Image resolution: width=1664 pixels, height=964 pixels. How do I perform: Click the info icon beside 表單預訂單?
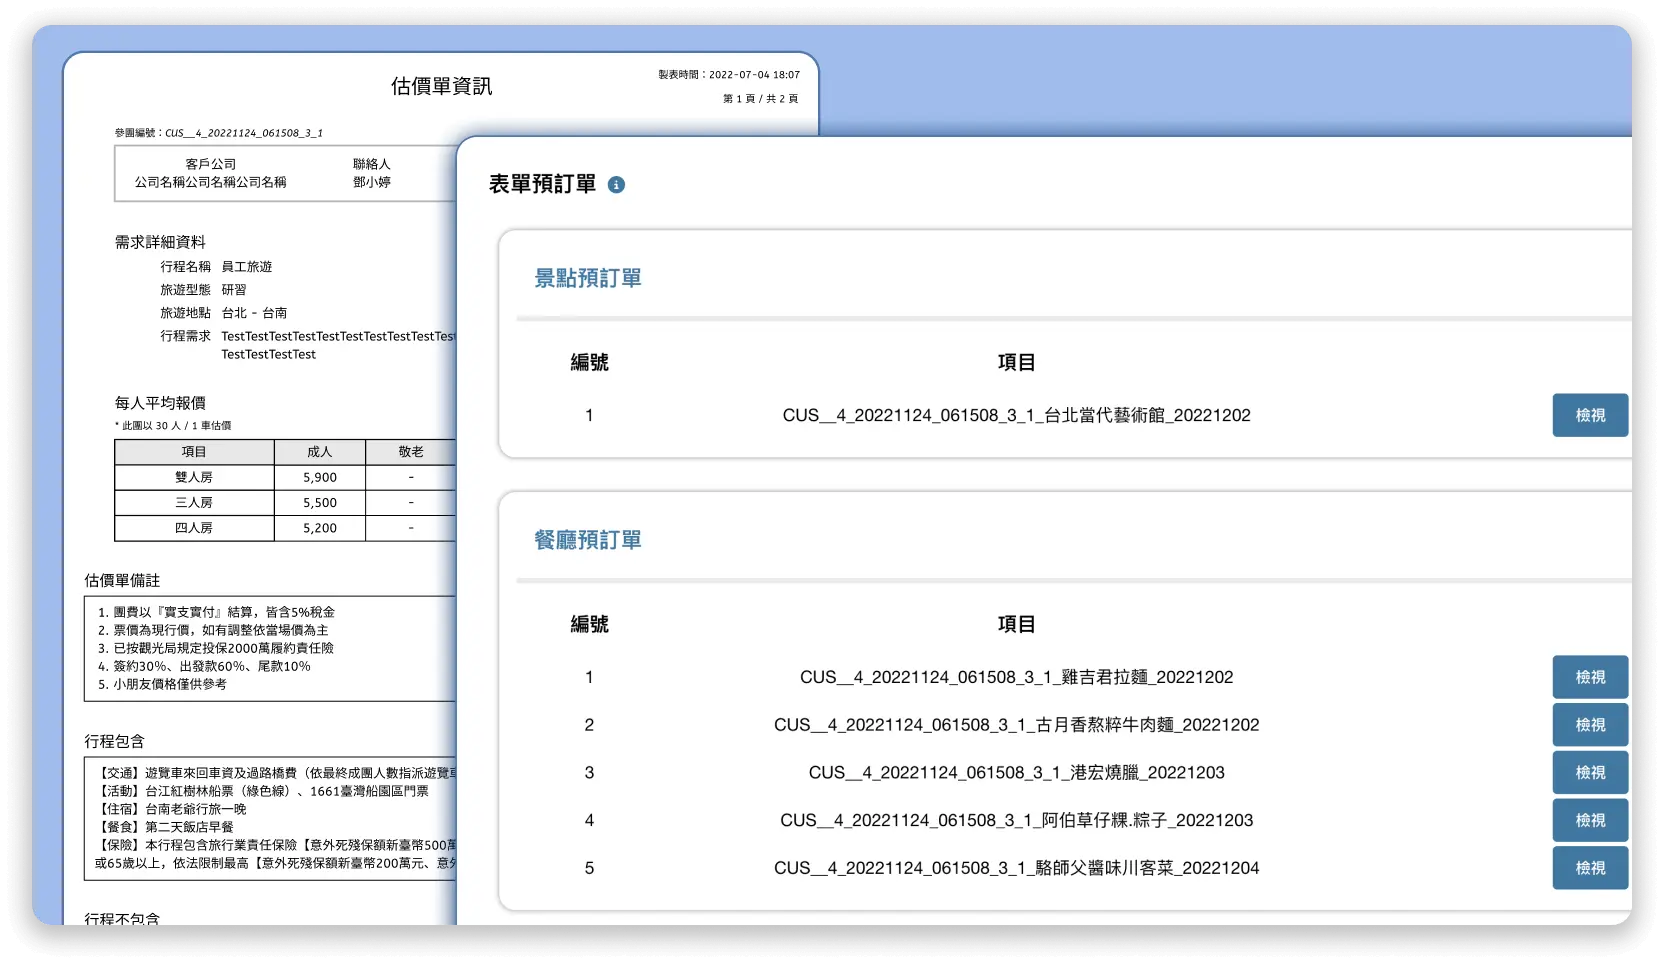(x=616, y=185)
